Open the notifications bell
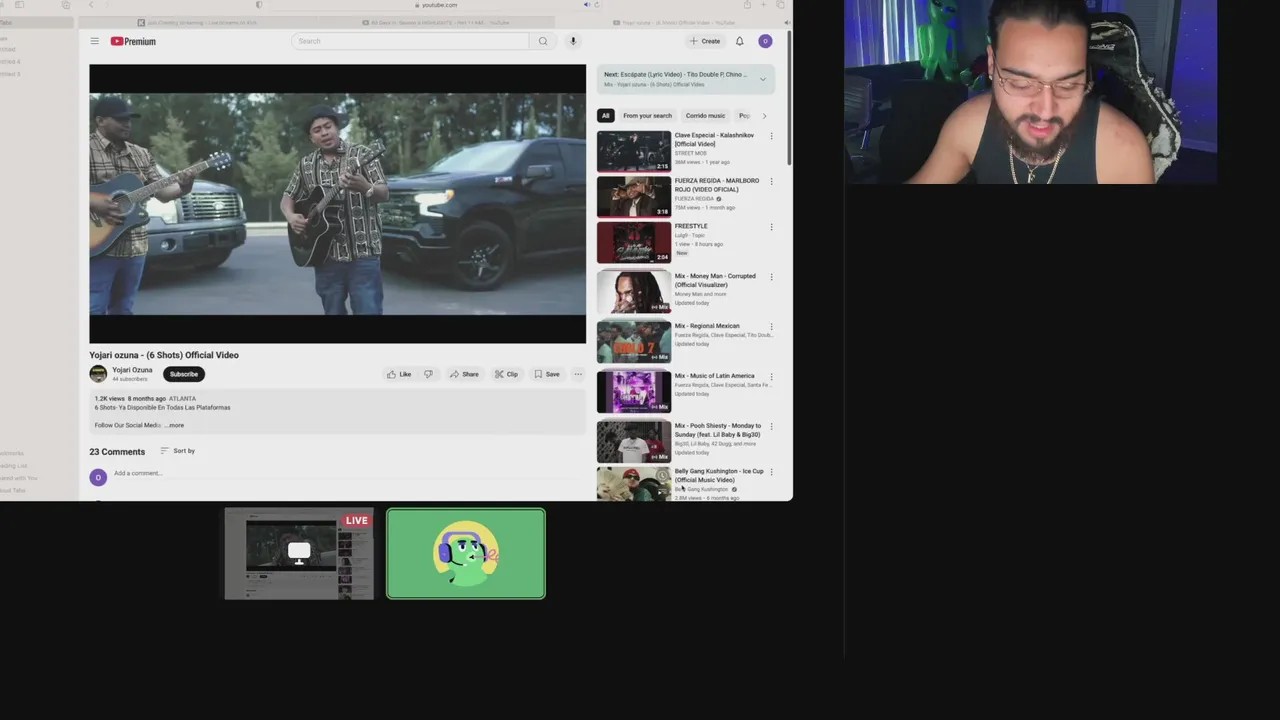 739,41
